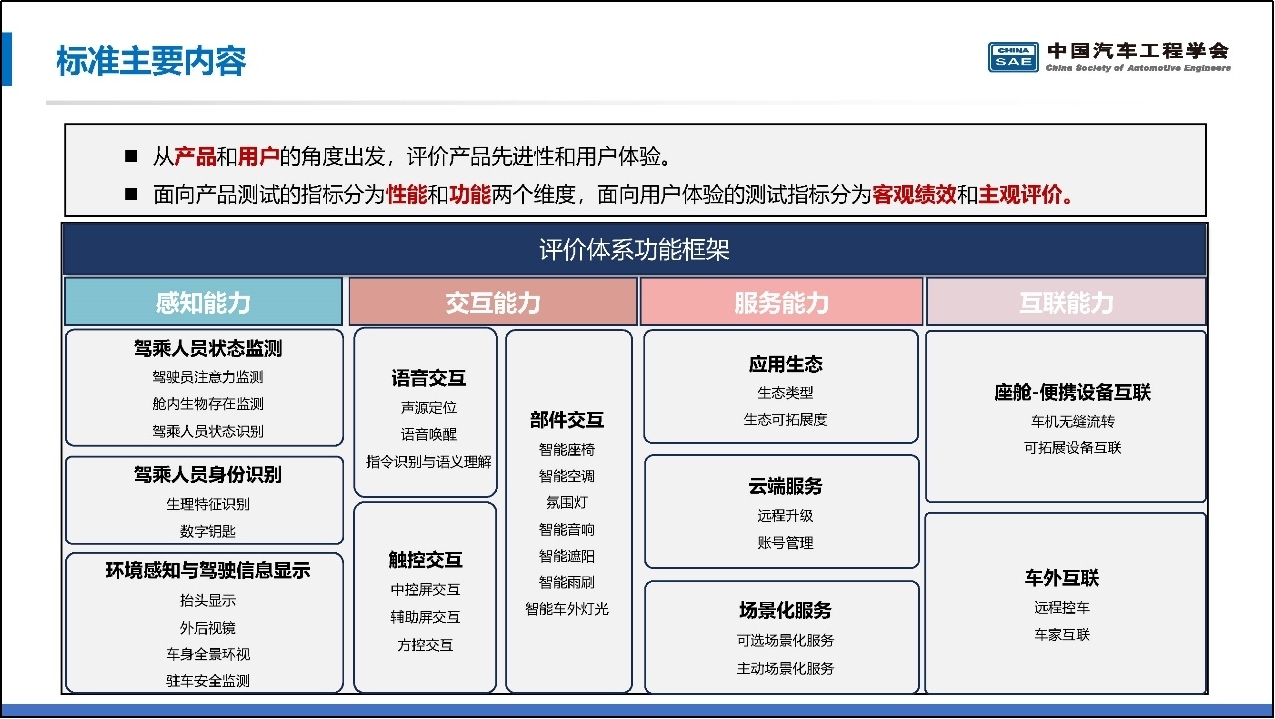This screenshot has height=719, width=1275.
Task: Click the text 声源定位
Action: [428, 408]
